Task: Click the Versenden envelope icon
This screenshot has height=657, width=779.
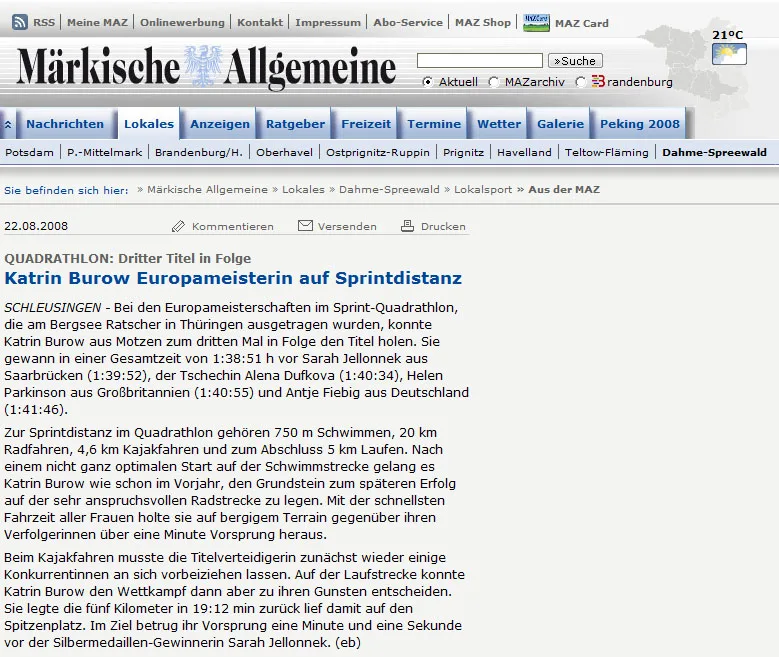Action: [305, 226]
